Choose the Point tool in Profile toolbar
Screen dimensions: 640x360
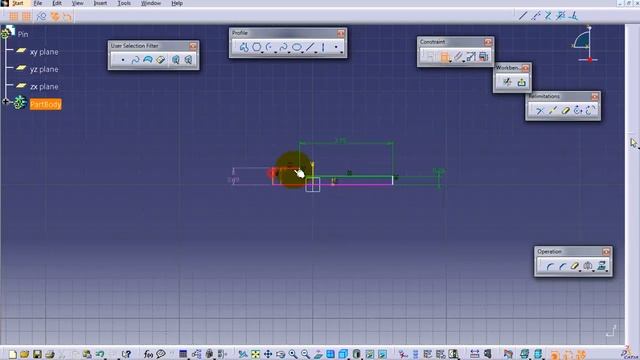tap(336, 47)
